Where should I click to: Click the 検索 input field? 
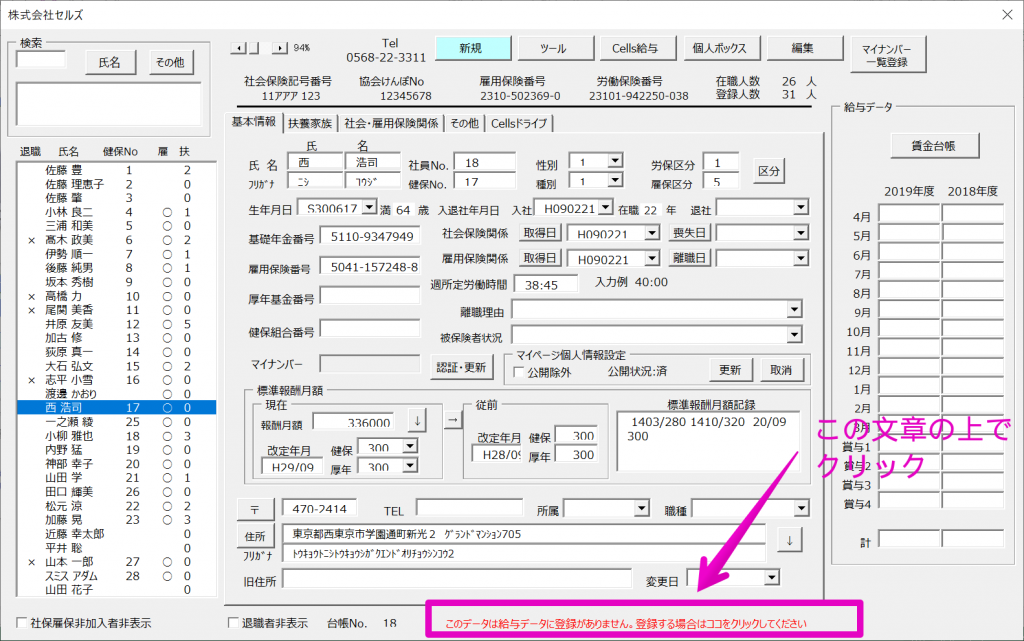pyautogui.click(x=40, y=61)
